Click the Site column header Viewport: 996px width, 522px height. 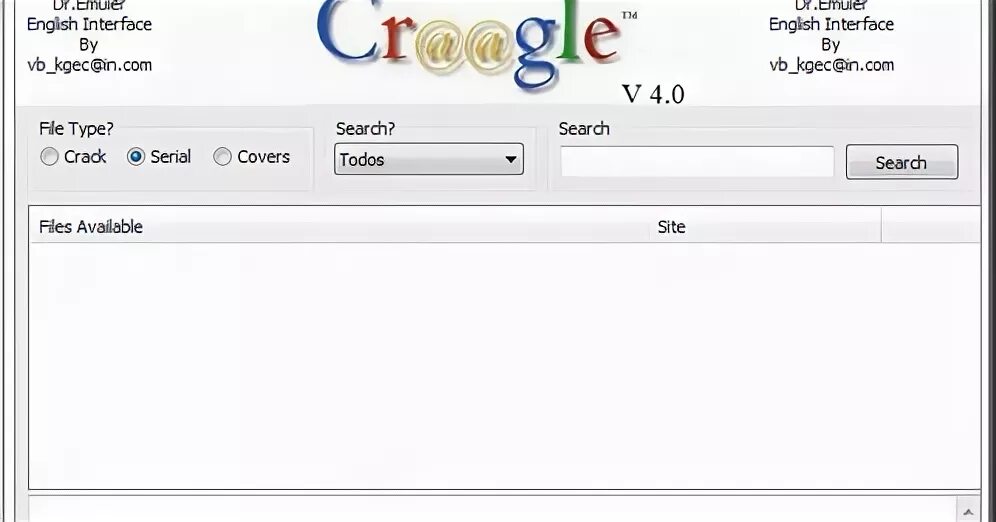pyautogui.click(x=765, y=227)
